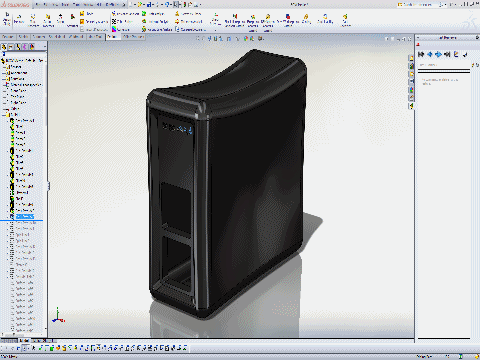This screenshot has width=480, height=360.
Task: Run the Deviation Analysis tool in the ribbon
Action: click(x=94, y=22)
